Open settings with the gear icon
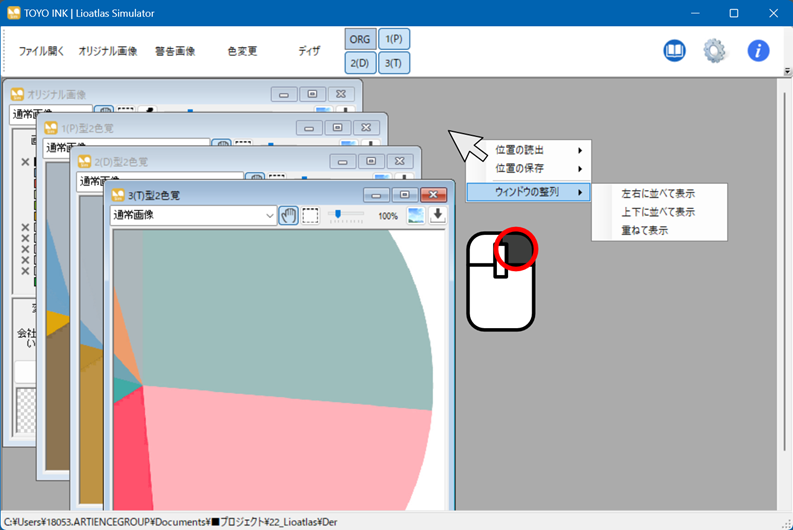The width and height of the screenshot is (793, 530). coord(714,51)
